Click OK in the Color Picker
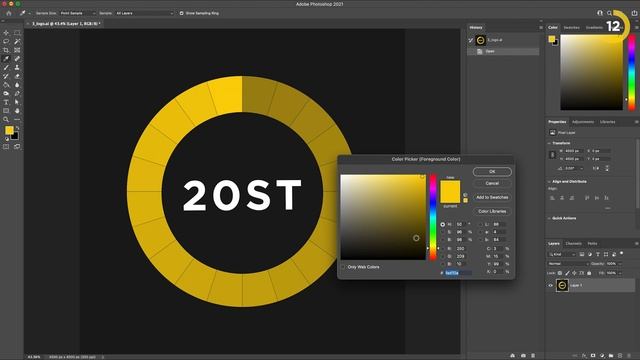640x360 pixels. (x=492, y=171)
